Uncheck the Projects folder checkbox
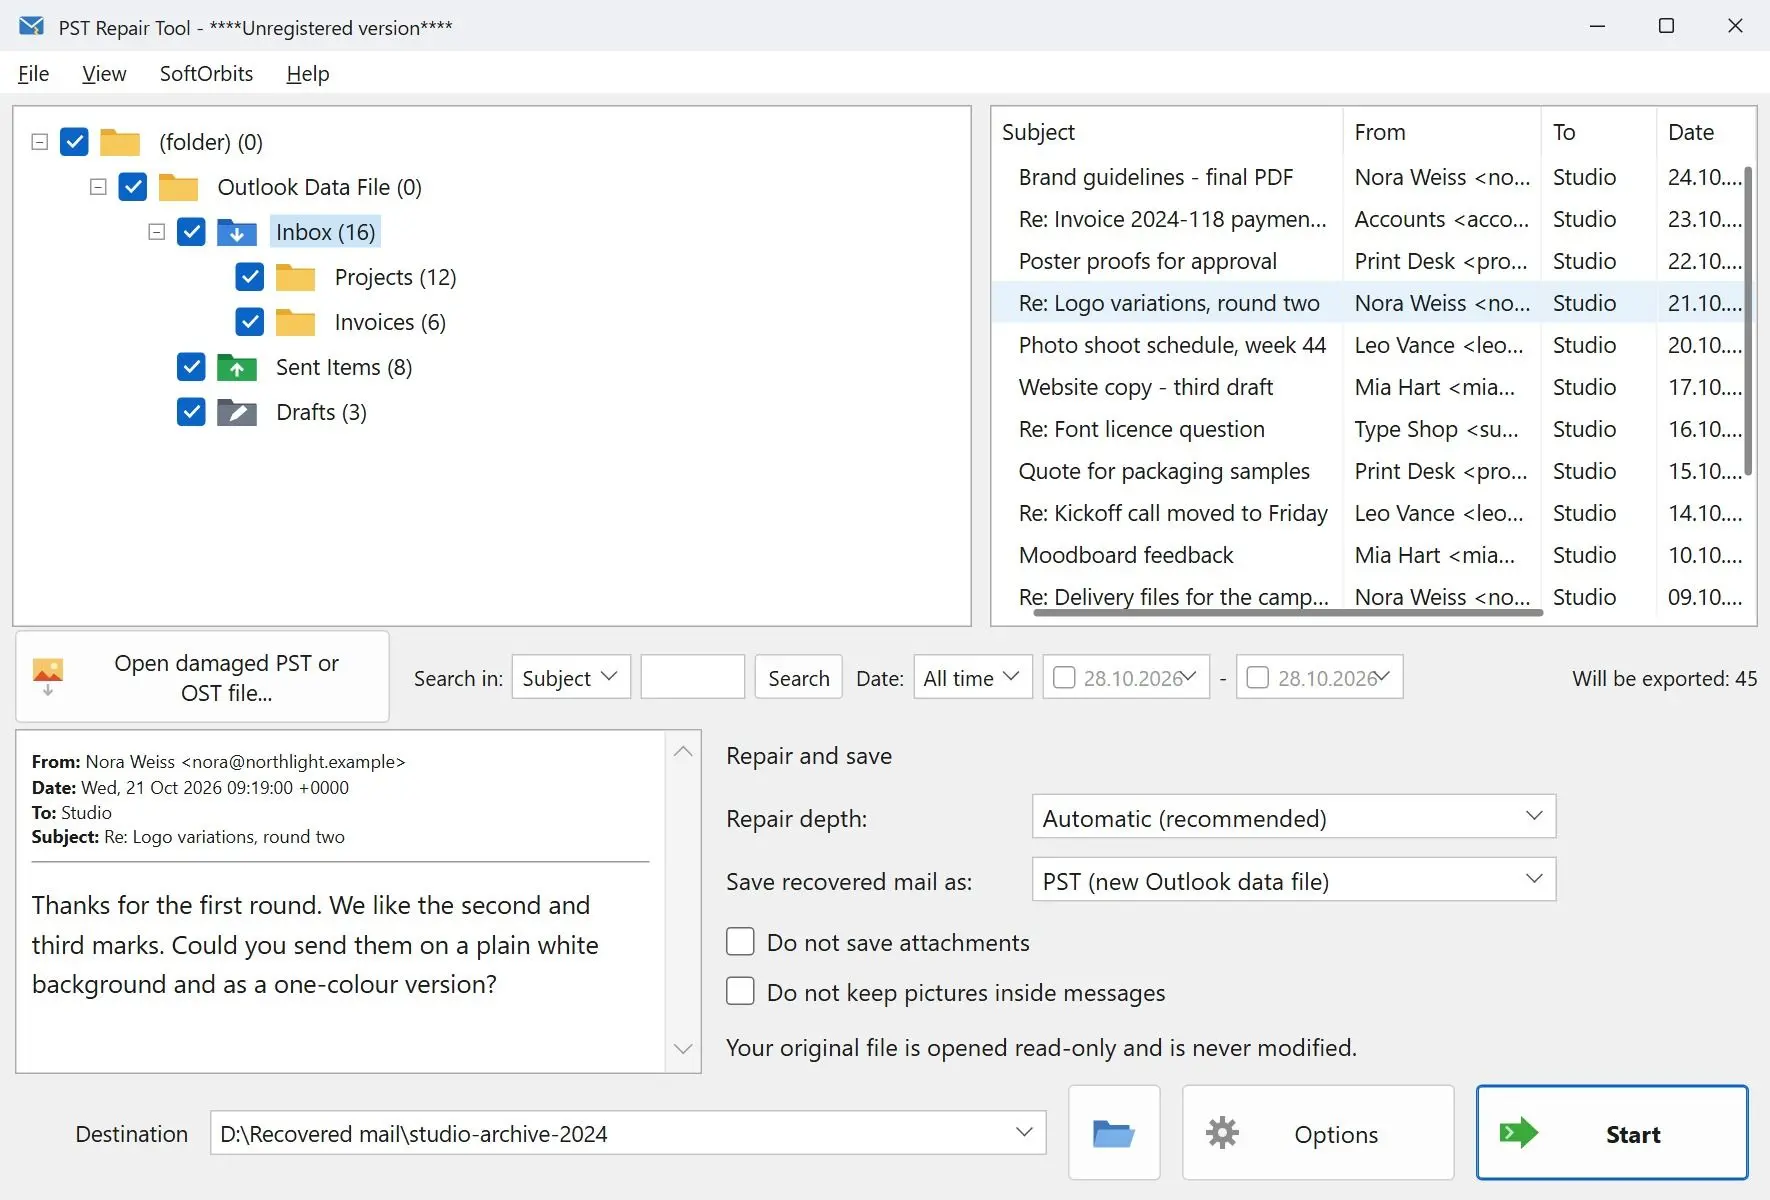Viewport: 1770px width, 1200px height. [x=250, y=277]
